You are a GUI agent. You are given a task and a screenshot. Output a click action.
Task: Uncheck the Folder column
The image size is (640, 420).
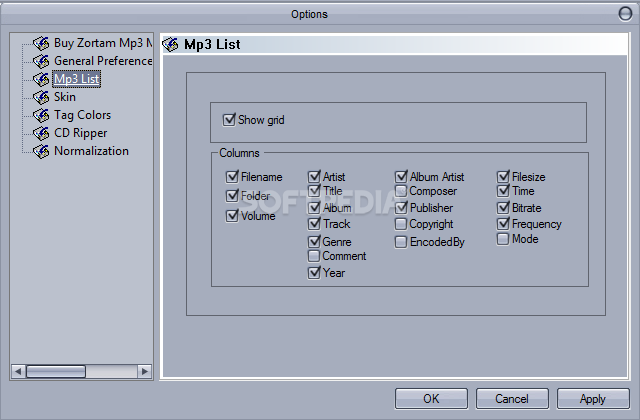click(232, 196)
